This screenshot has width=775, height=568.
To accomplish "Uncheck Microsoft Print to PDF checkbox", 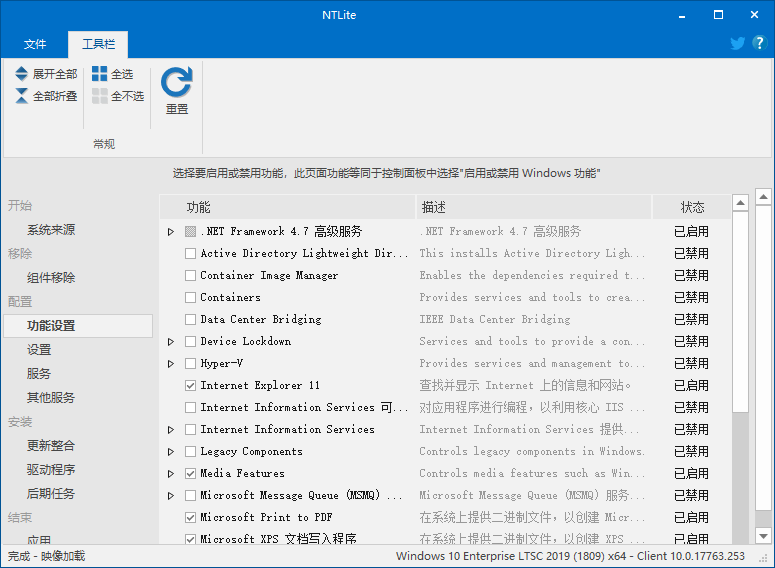I will [191, 517].
